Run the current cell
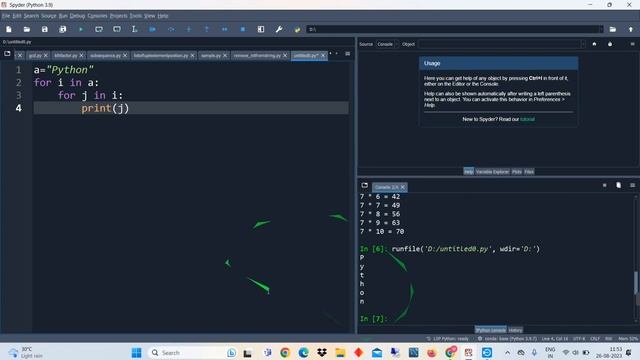 click(x=99, y=29)
